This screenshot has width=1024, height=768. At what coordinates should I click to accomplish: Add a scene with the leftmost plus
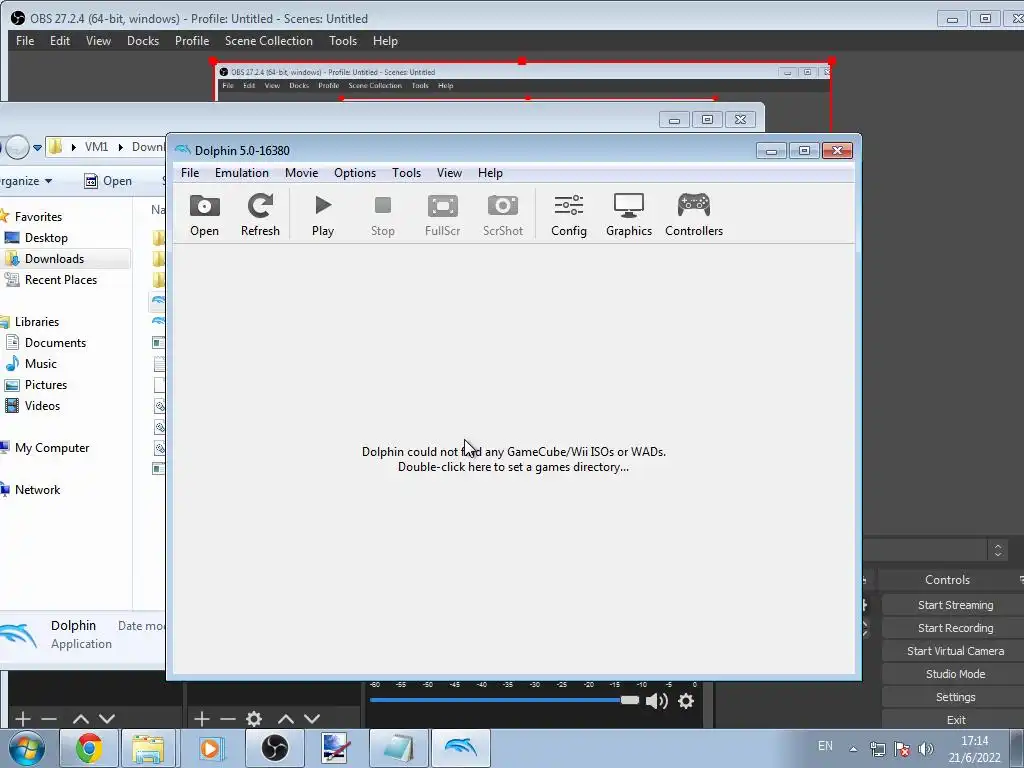coord(23,719)
